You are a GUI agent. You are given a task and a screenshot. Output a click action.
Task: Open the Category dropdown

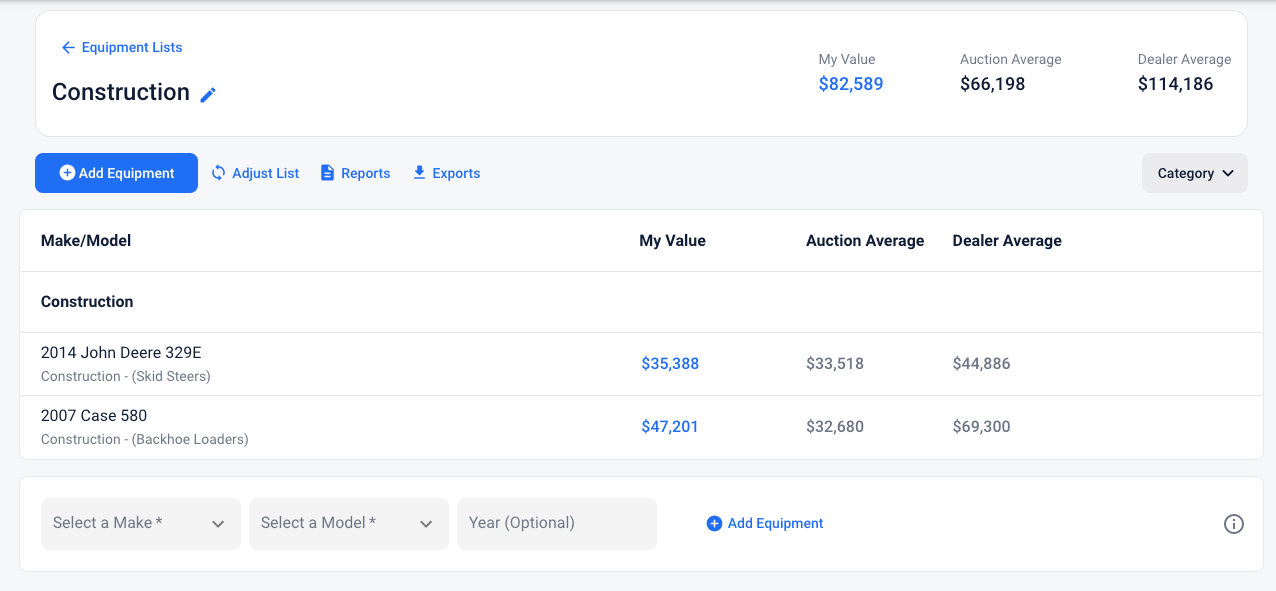click(x=1194, y=173)
